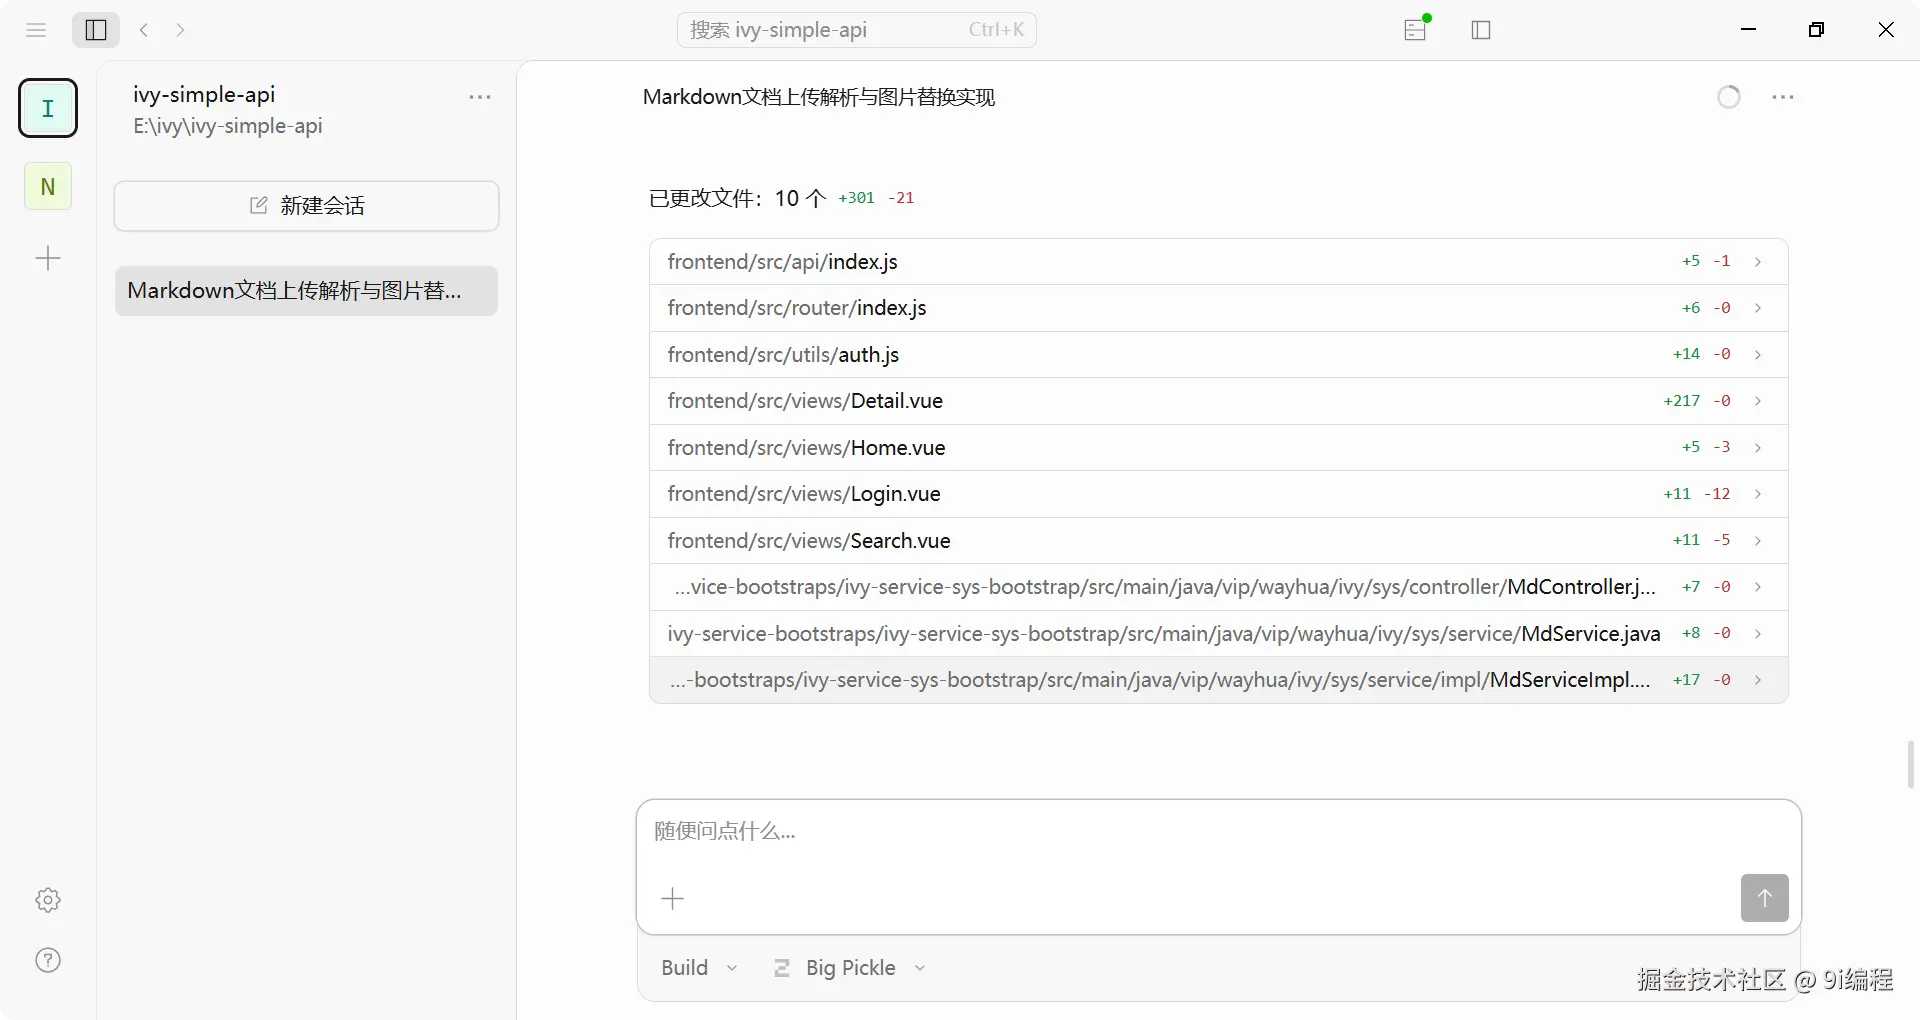
Task: Open the Big Pickle model dropdown
Action: click(x=850, y=968)
